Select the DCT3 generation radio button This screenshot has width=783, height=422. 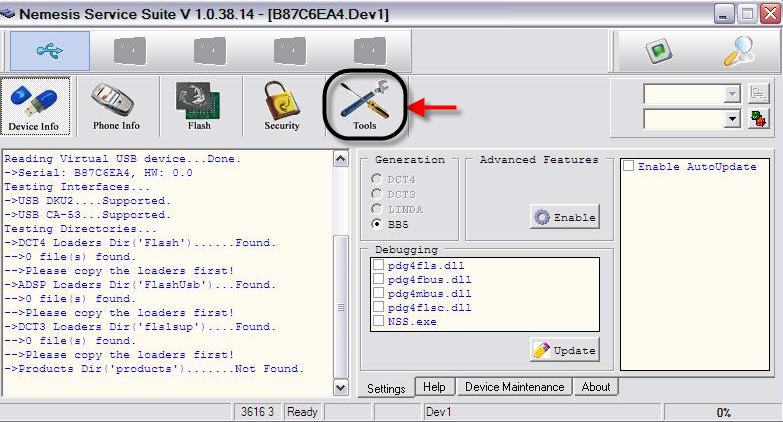click(377, 194)
